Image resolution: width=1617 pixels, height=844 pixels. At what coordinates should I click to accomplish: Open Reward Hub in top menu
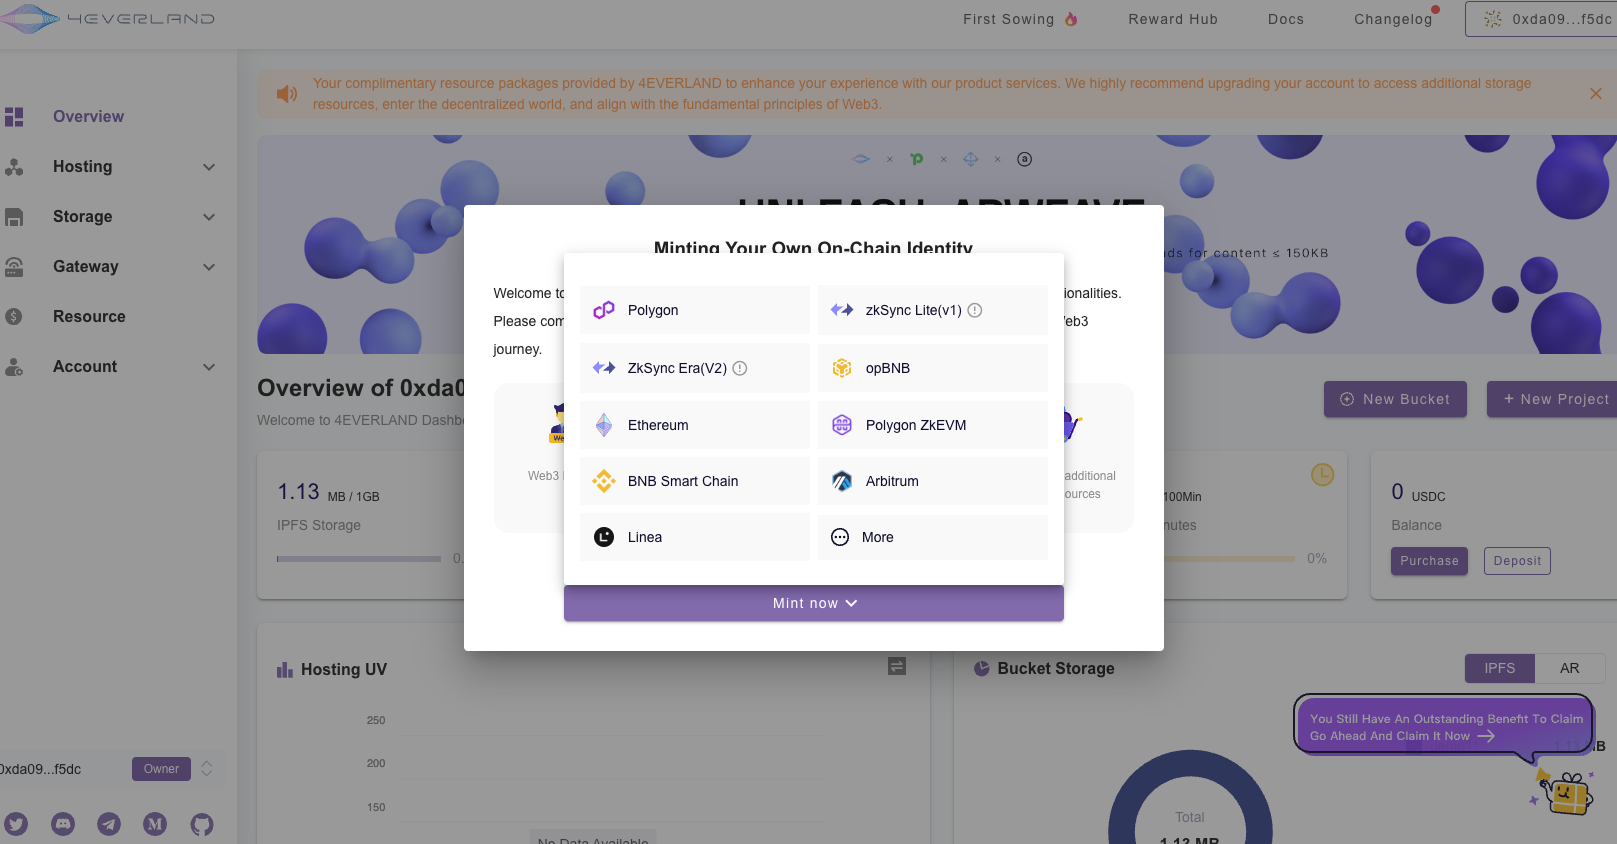[x=1173, y=19]
